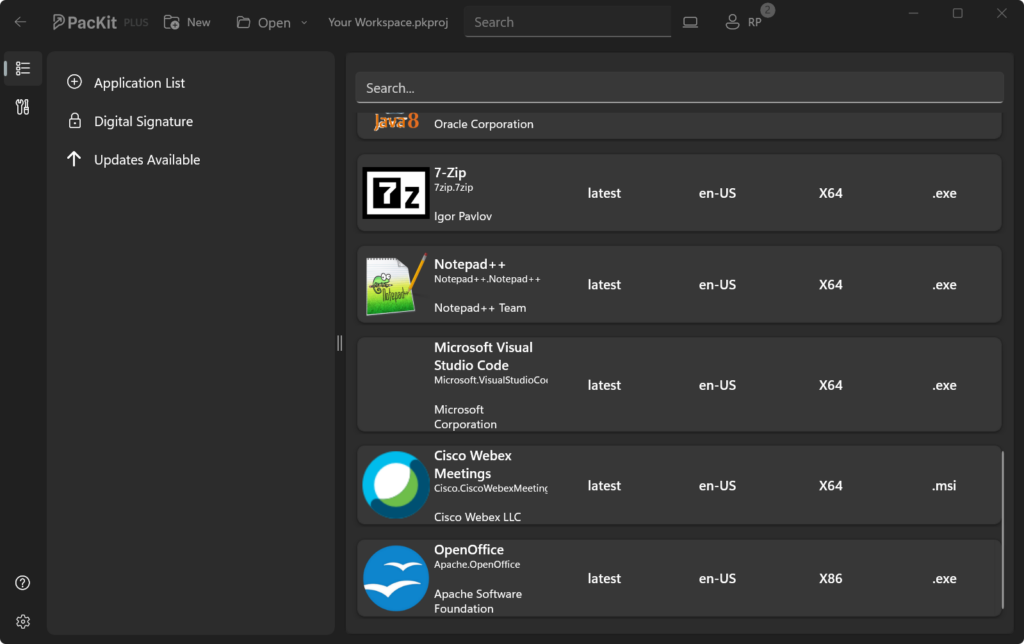Click Apache Software Foundation publisher text

[477, 601]
